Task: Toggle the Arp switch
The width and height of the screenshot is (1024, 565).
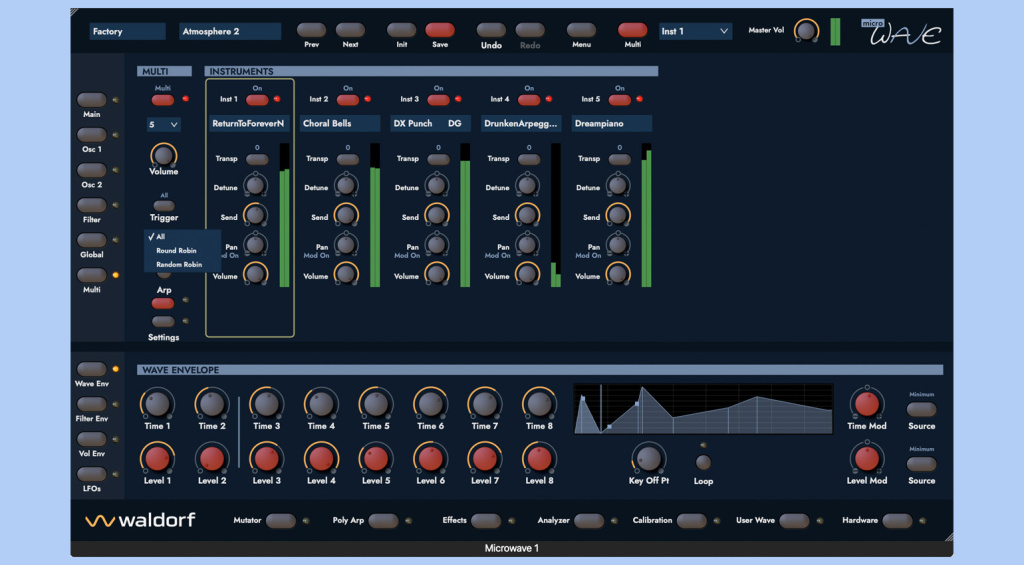Action: 163,303
